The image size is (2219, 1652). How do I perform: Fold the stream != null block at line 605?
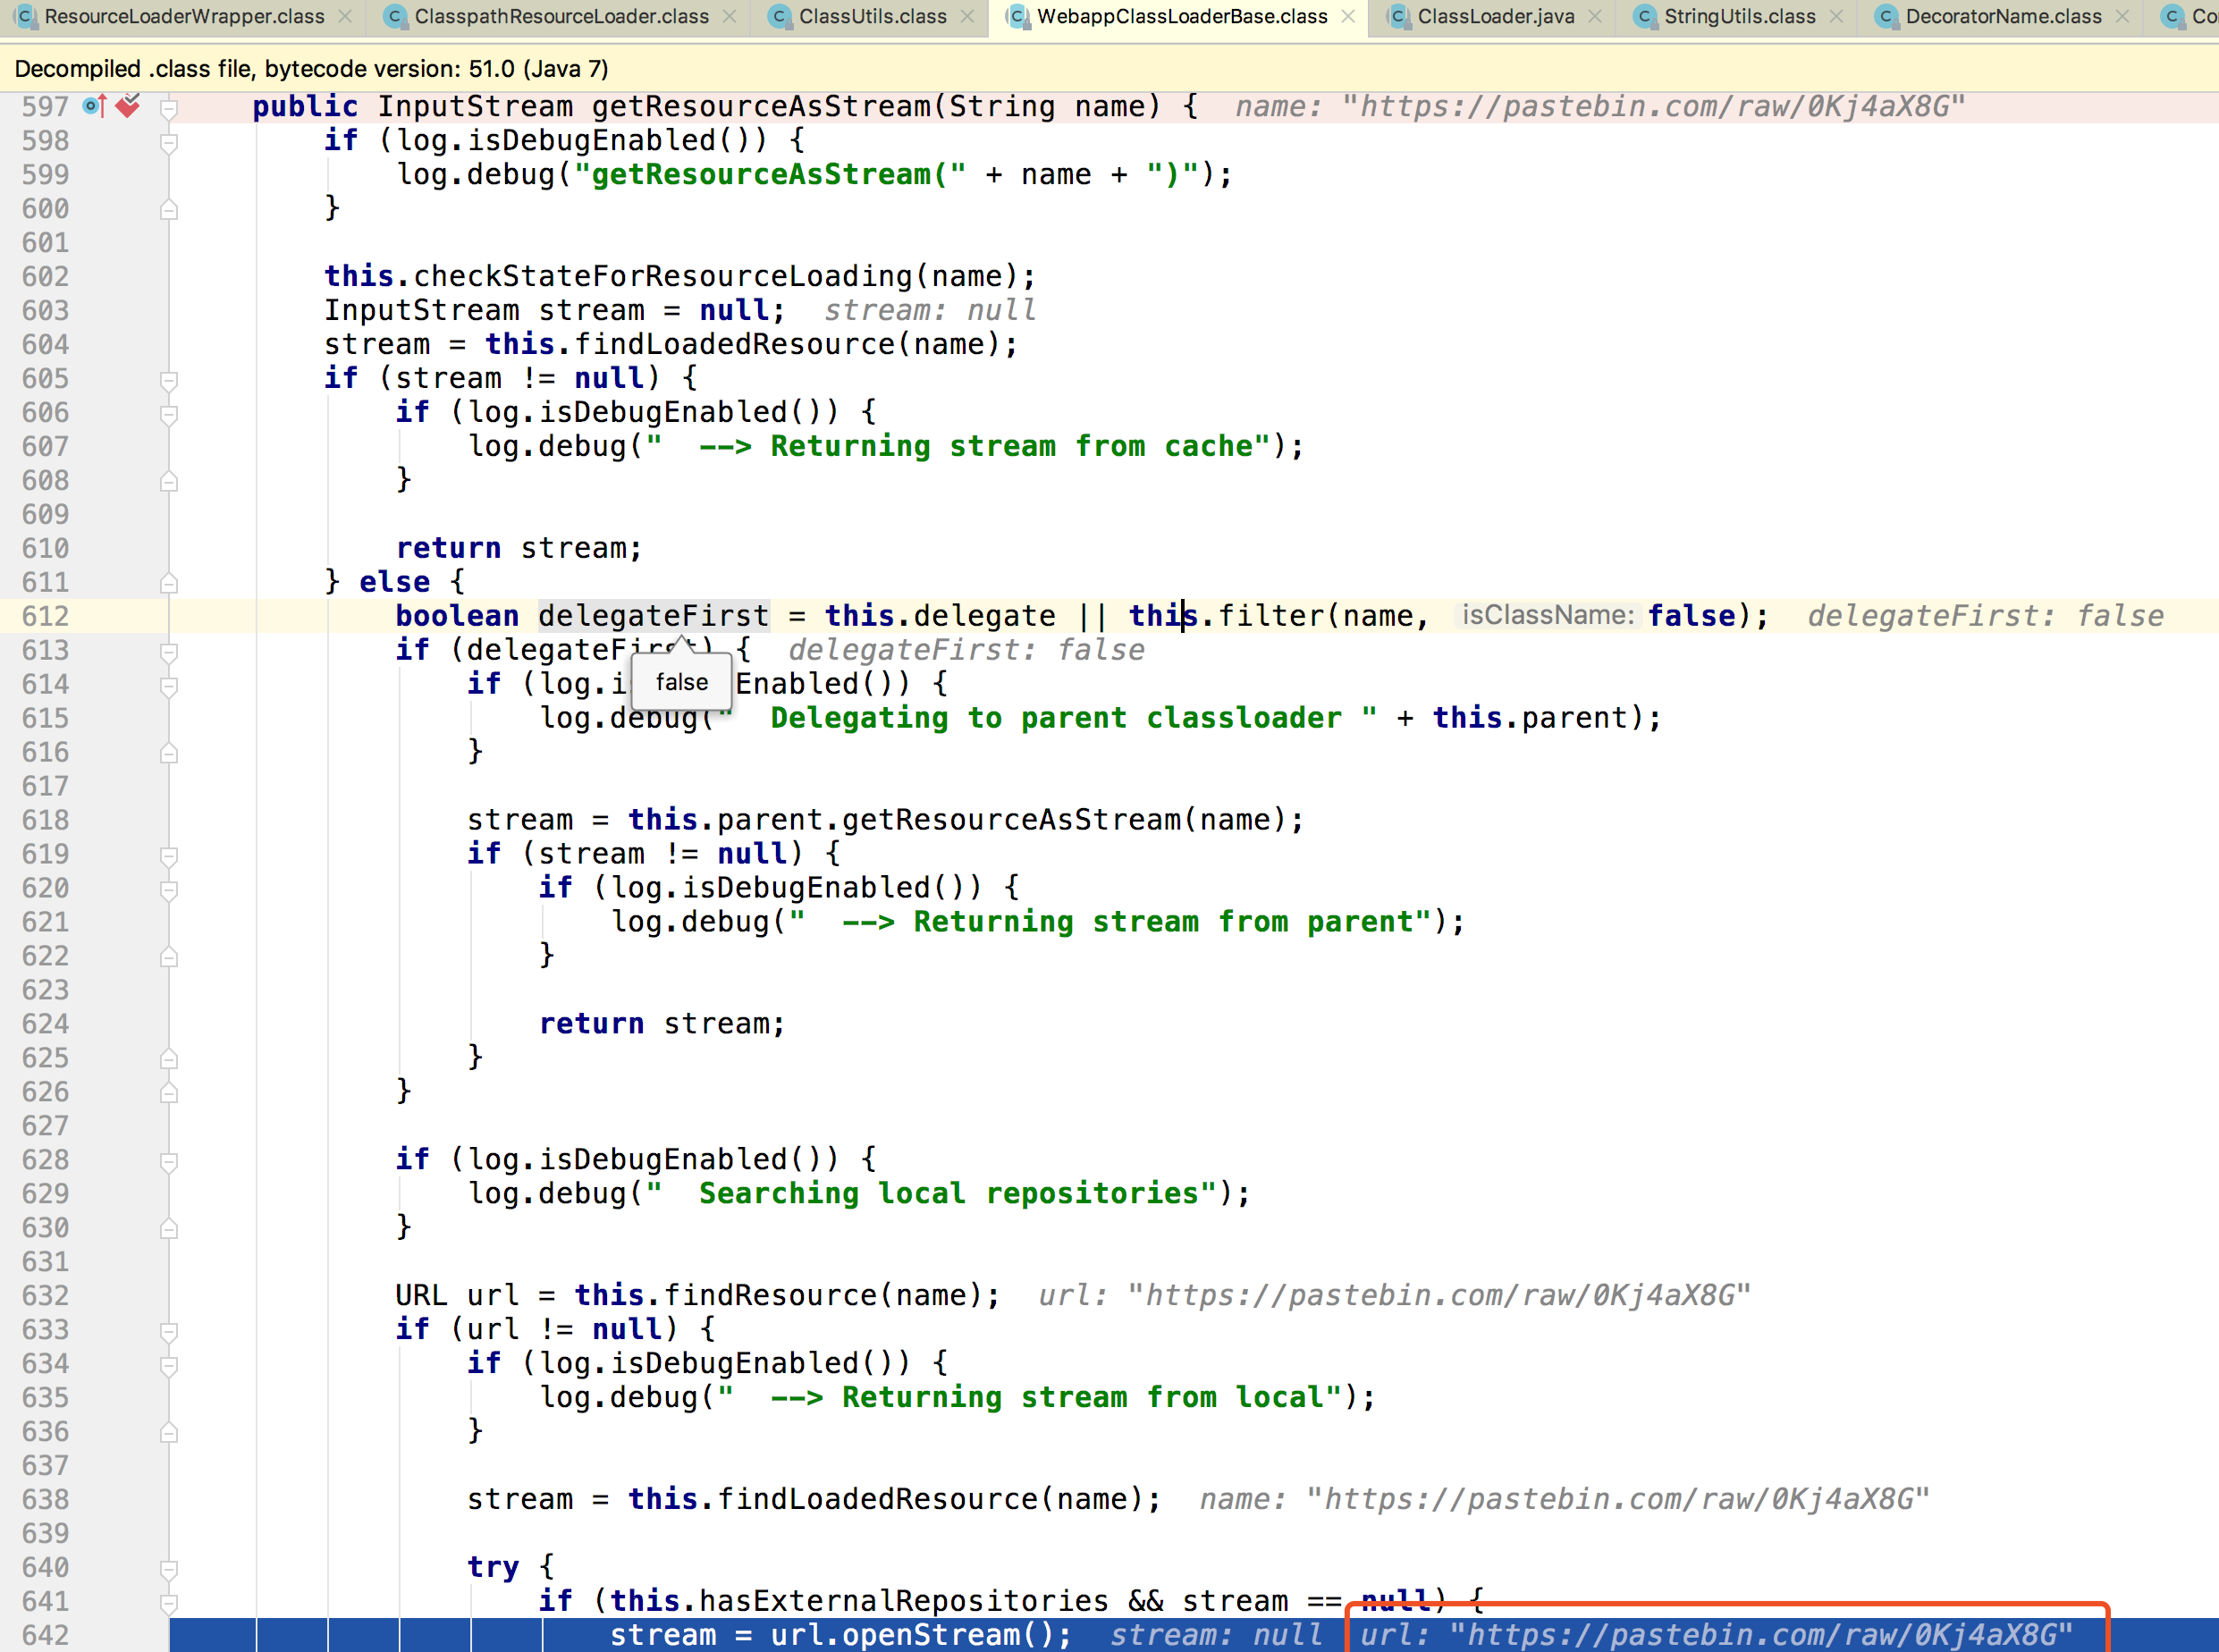pyautogui.click(x=169, y=380)
